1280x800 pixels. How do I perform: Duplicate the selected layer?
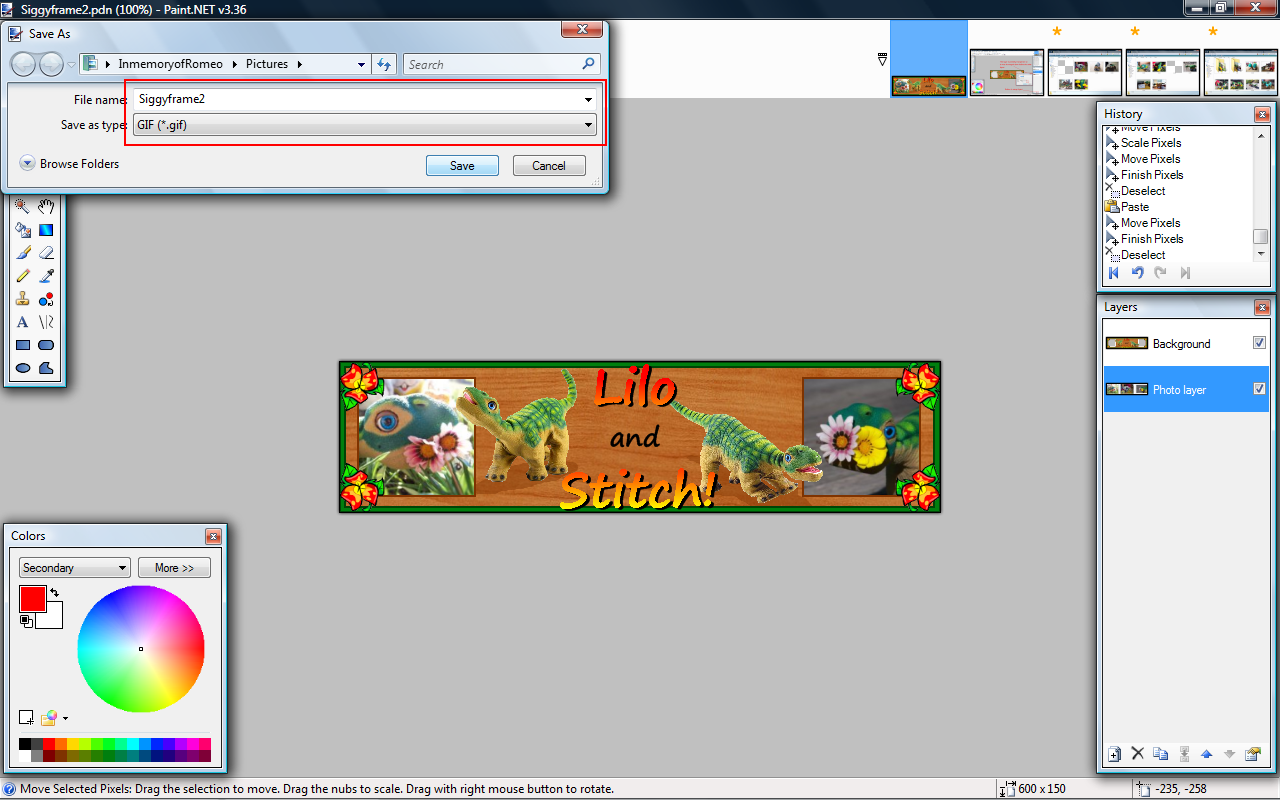(x=1160, y=754)
